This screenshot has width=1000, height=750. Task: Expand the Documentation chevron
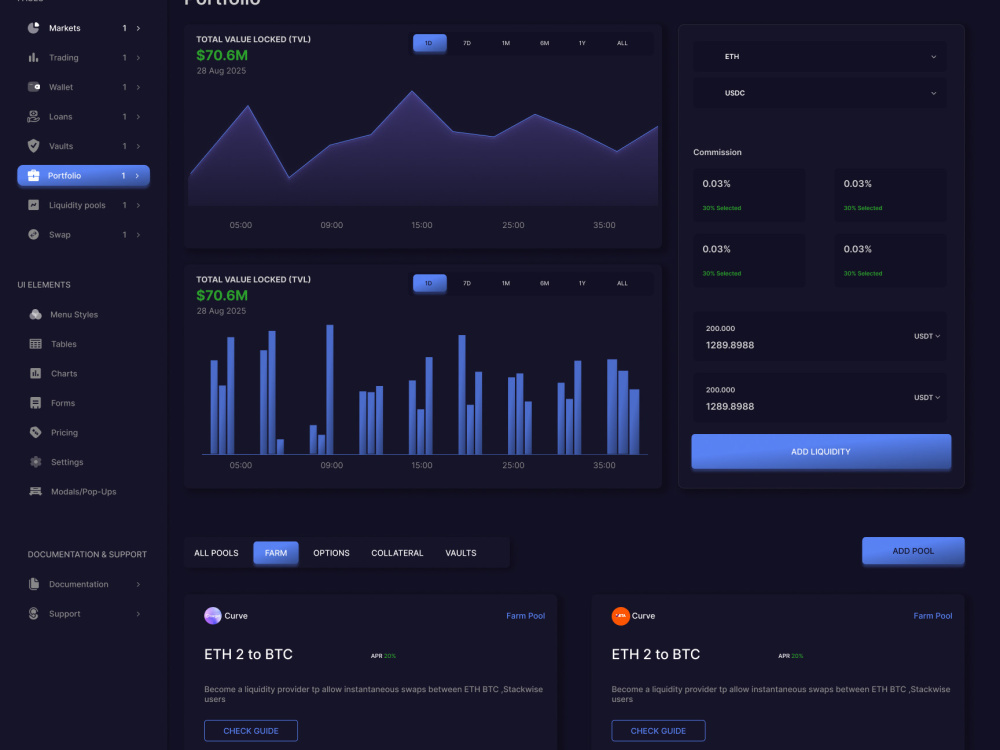coord(138,584)
